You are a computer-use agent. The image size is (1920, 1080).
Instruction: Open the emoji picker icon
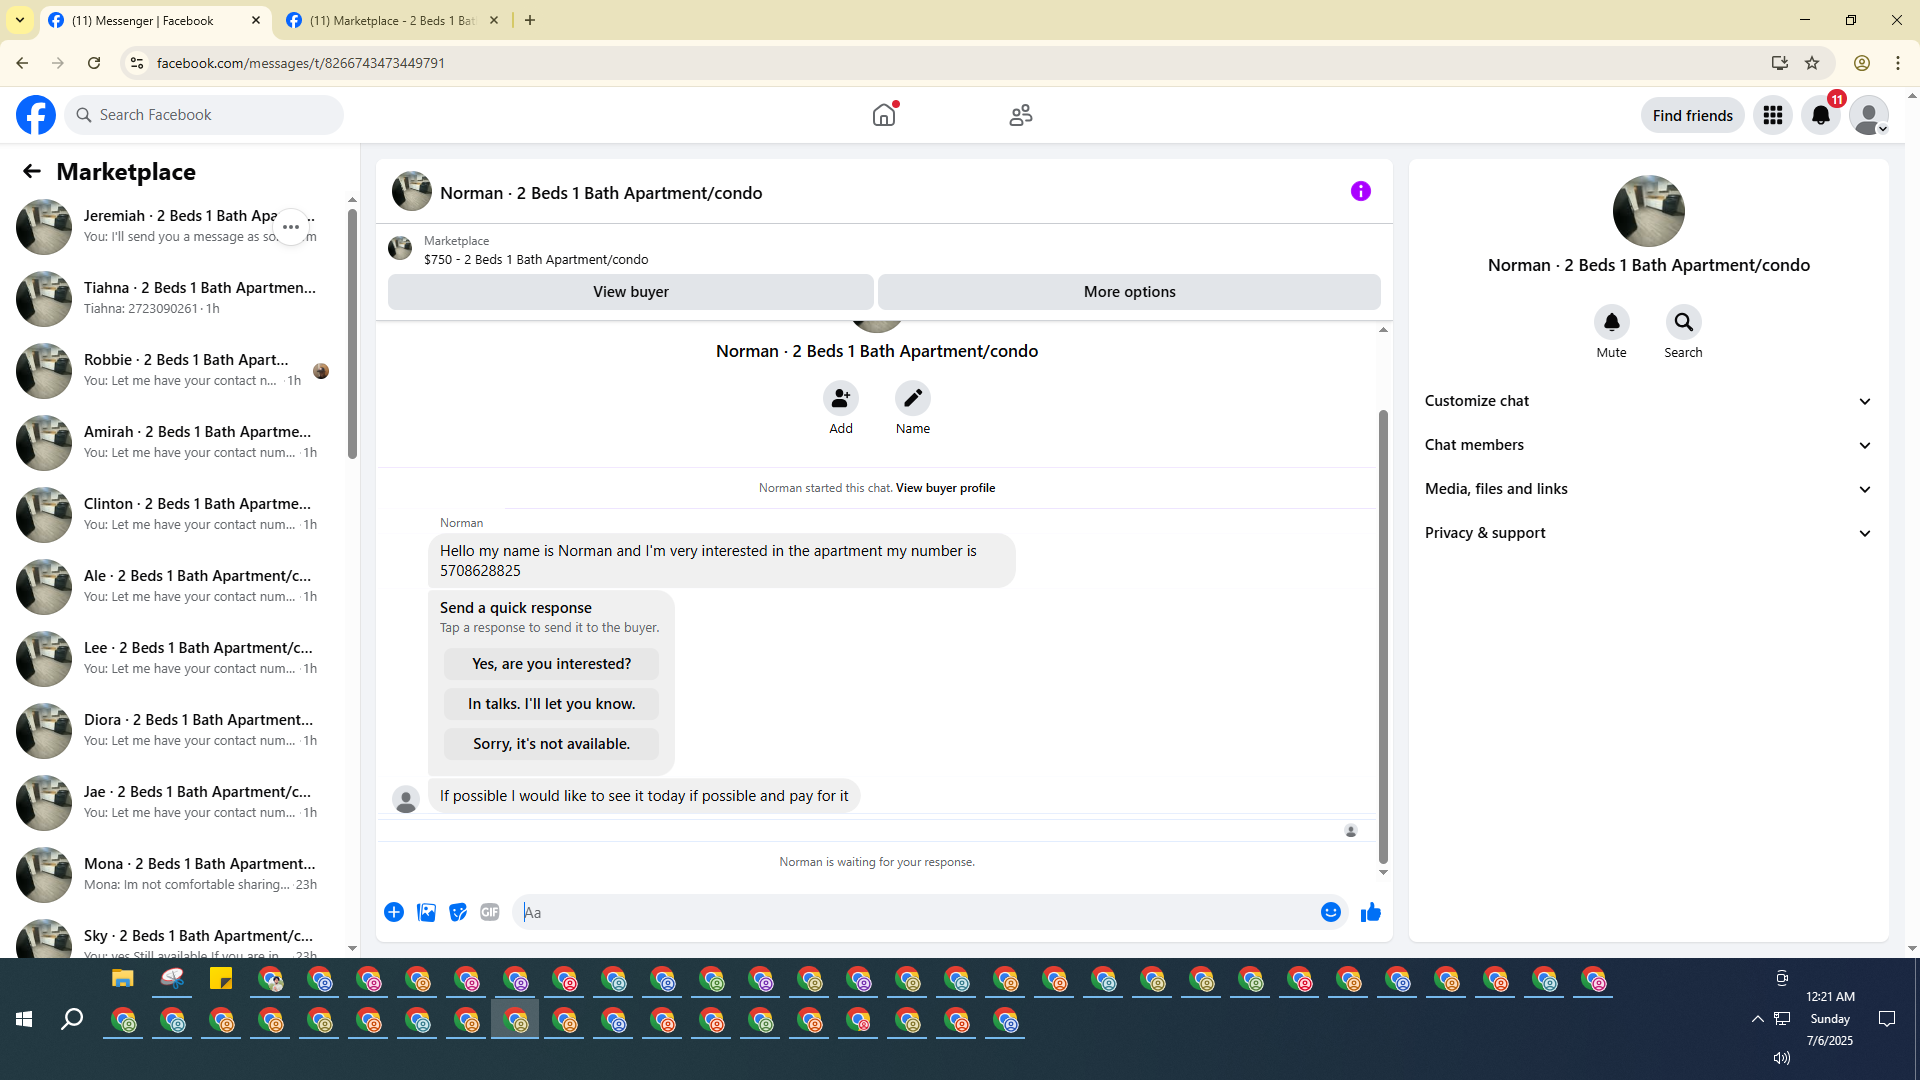(x=1330, y=912)
